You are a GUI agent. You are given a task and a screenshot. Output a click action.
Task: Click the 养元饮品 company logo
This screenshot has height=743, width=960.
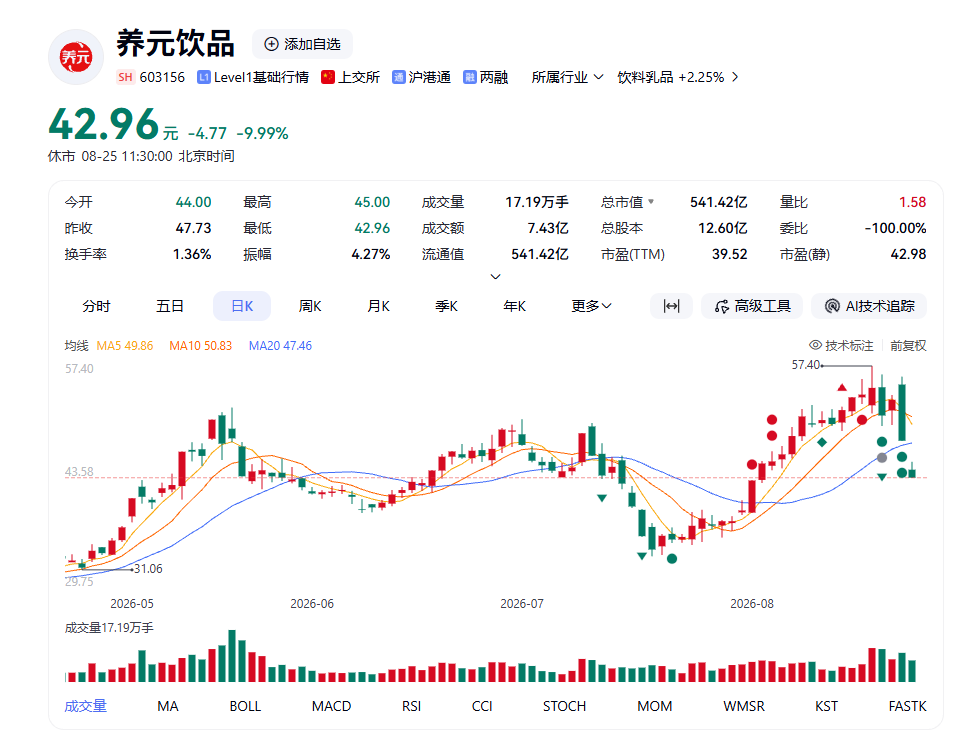tap(75, 57)
